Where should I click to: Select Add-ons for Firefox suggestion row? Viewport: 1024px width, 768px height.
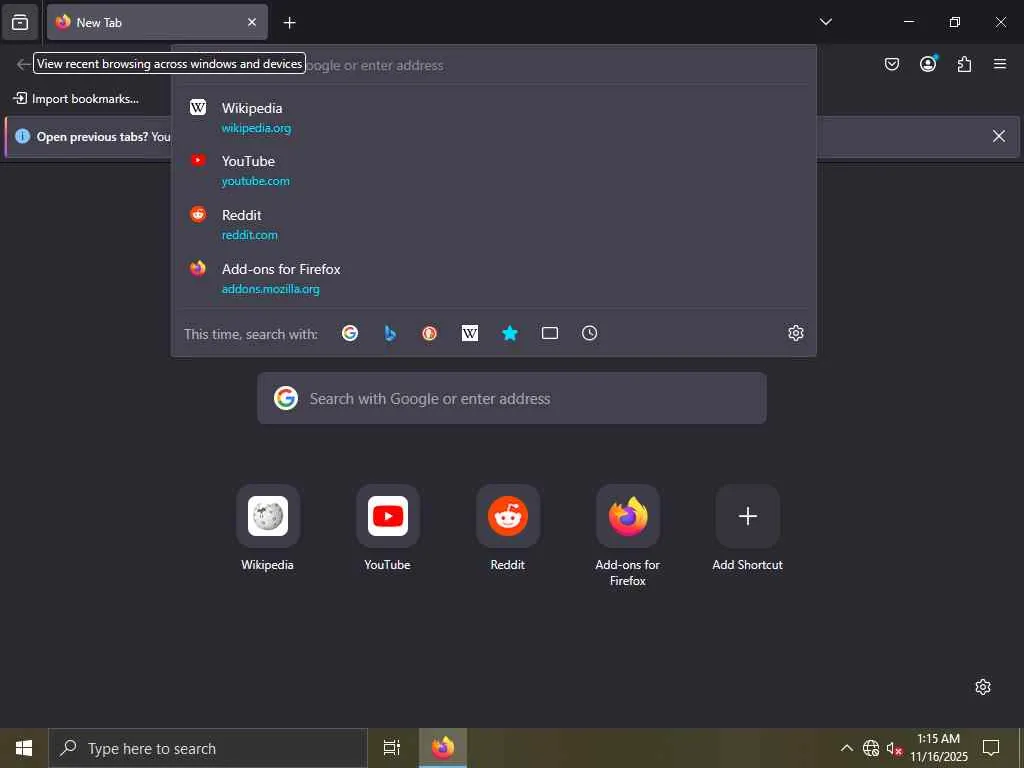pyautogui.click(x=494, y=278)
